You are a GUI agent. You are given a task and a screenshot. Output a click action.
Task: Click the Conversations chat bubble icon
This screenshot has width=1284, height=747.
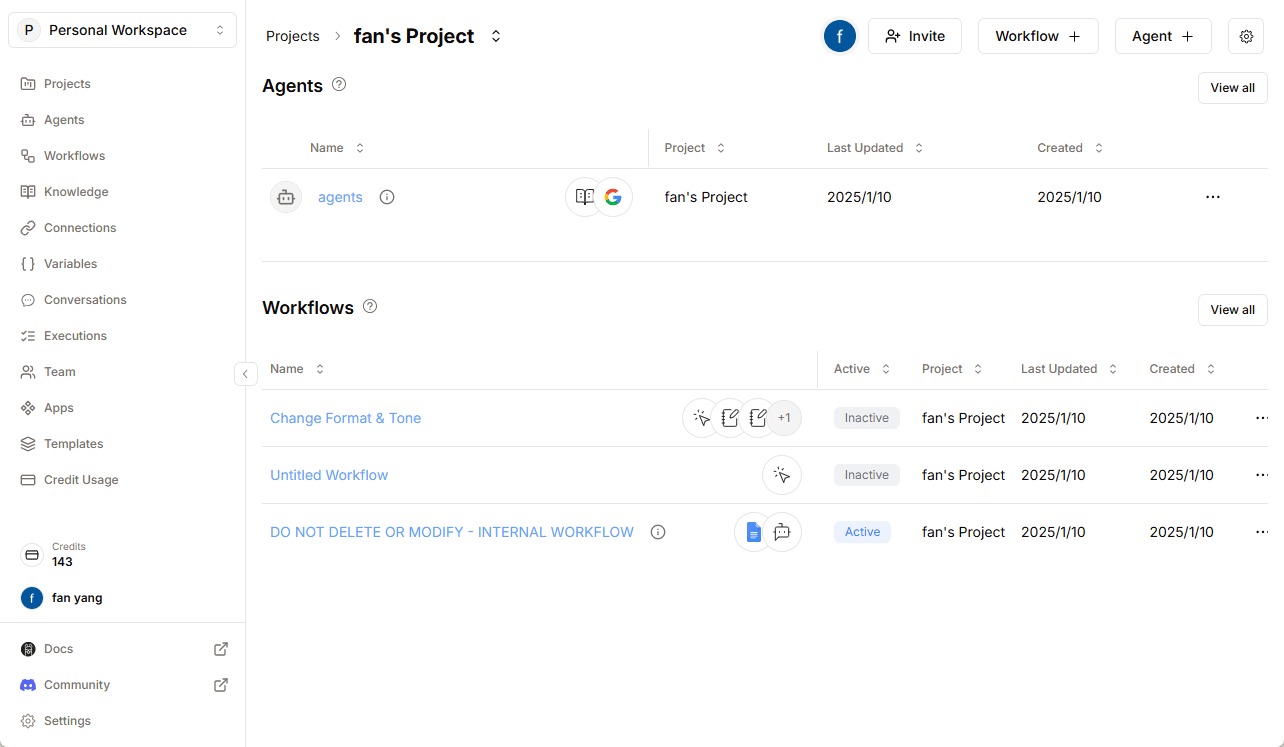pos(28,300)
